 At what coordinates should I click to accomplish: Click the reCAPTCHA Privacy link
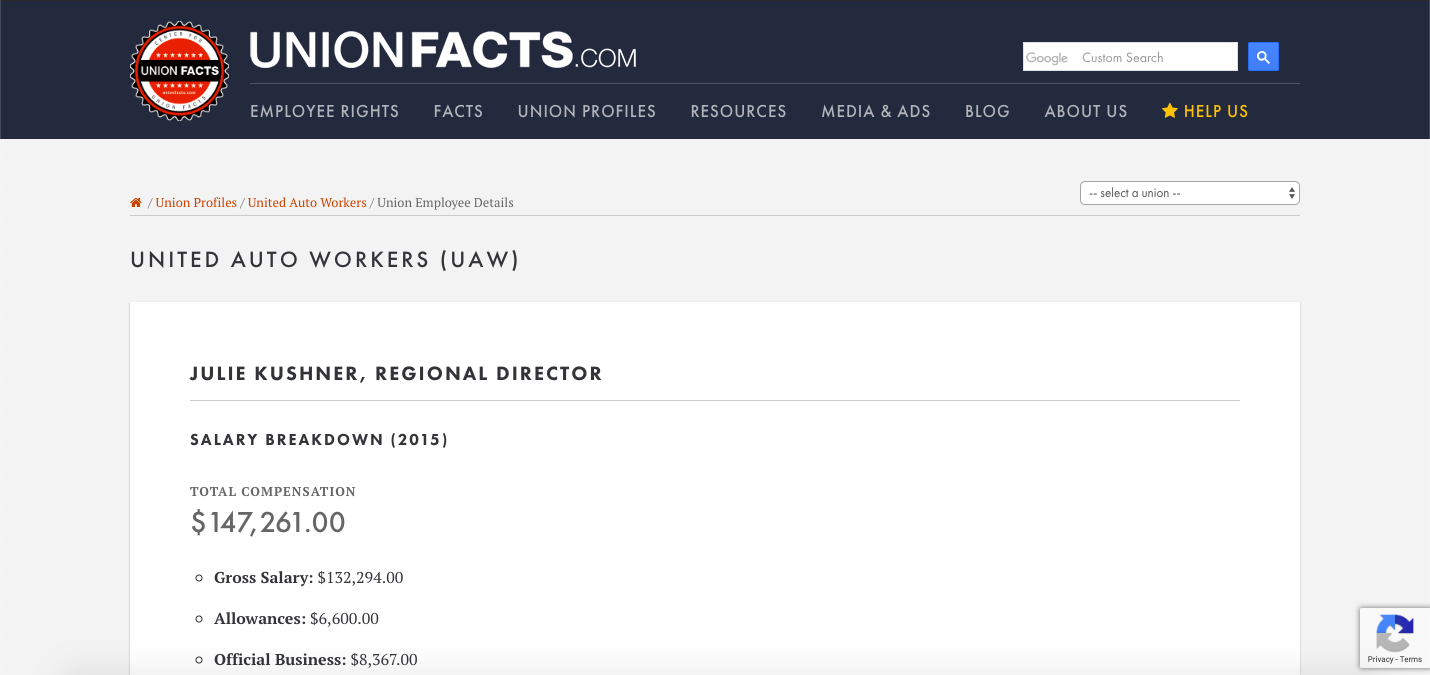click(1380, 660)
